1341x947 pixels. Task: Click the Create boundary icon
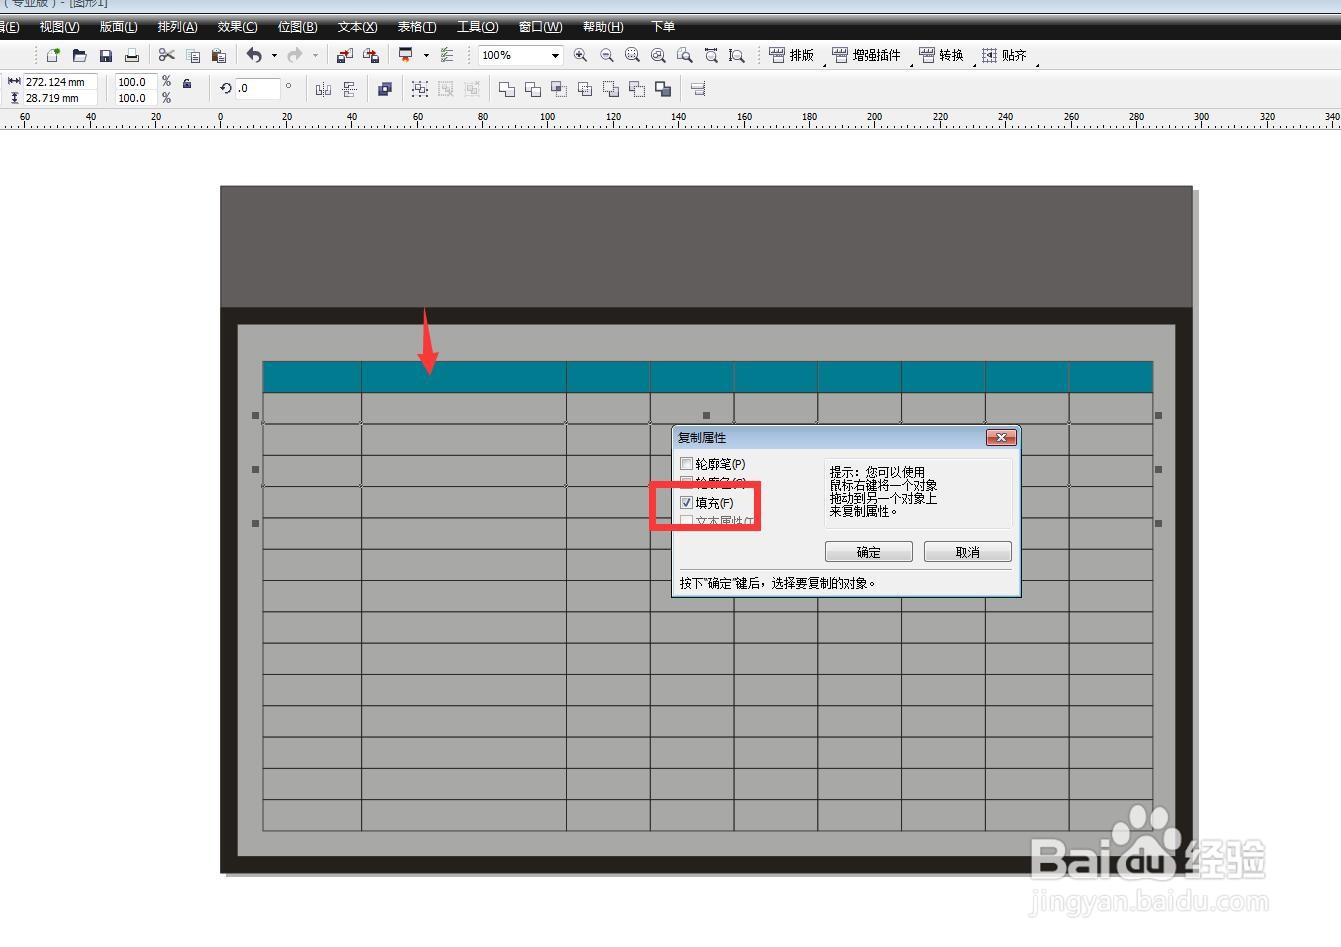click(x=663, y=90)
